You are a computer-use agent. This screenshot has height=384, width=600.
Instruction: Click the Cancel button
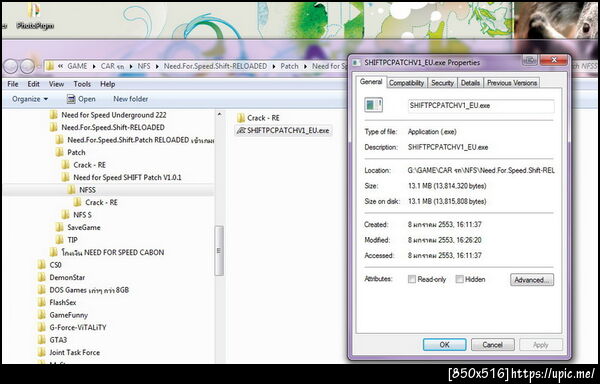tap(492, 345)
